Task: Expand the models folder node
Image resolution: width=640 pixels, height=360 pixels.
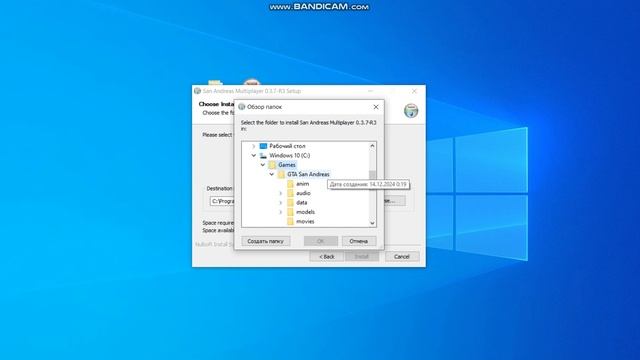Action: (x=281, y=212)
